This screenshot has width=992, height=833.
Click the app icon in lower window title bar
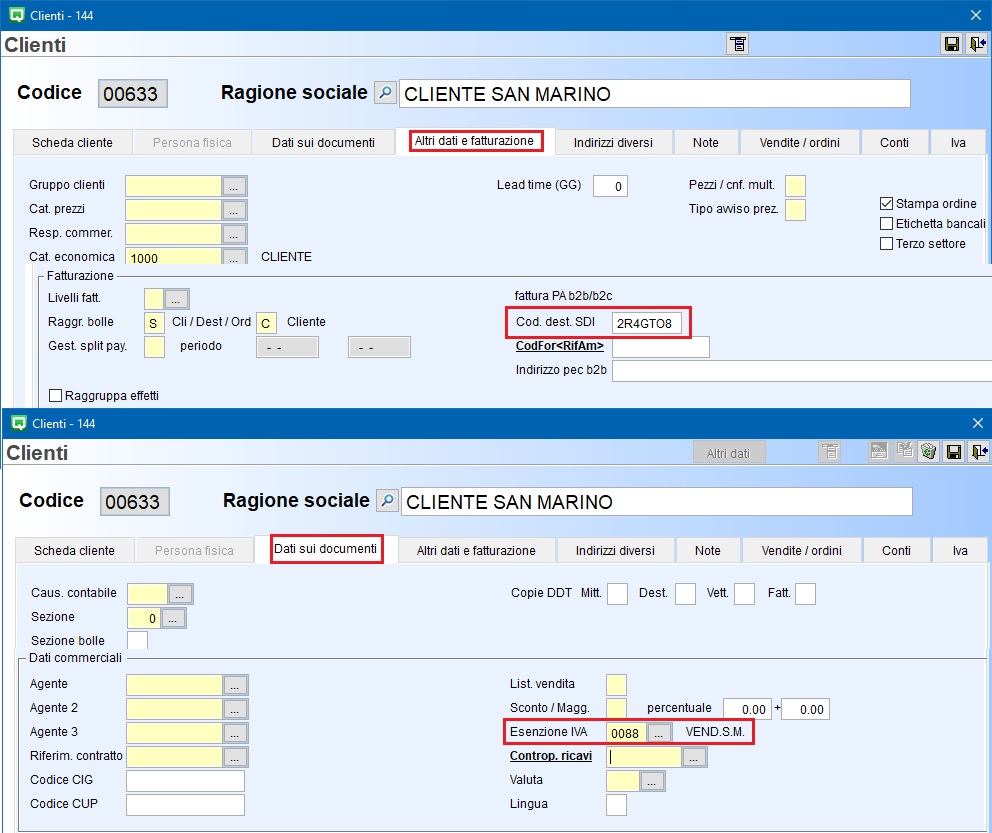pyautogui.click(x=19, y=423)
